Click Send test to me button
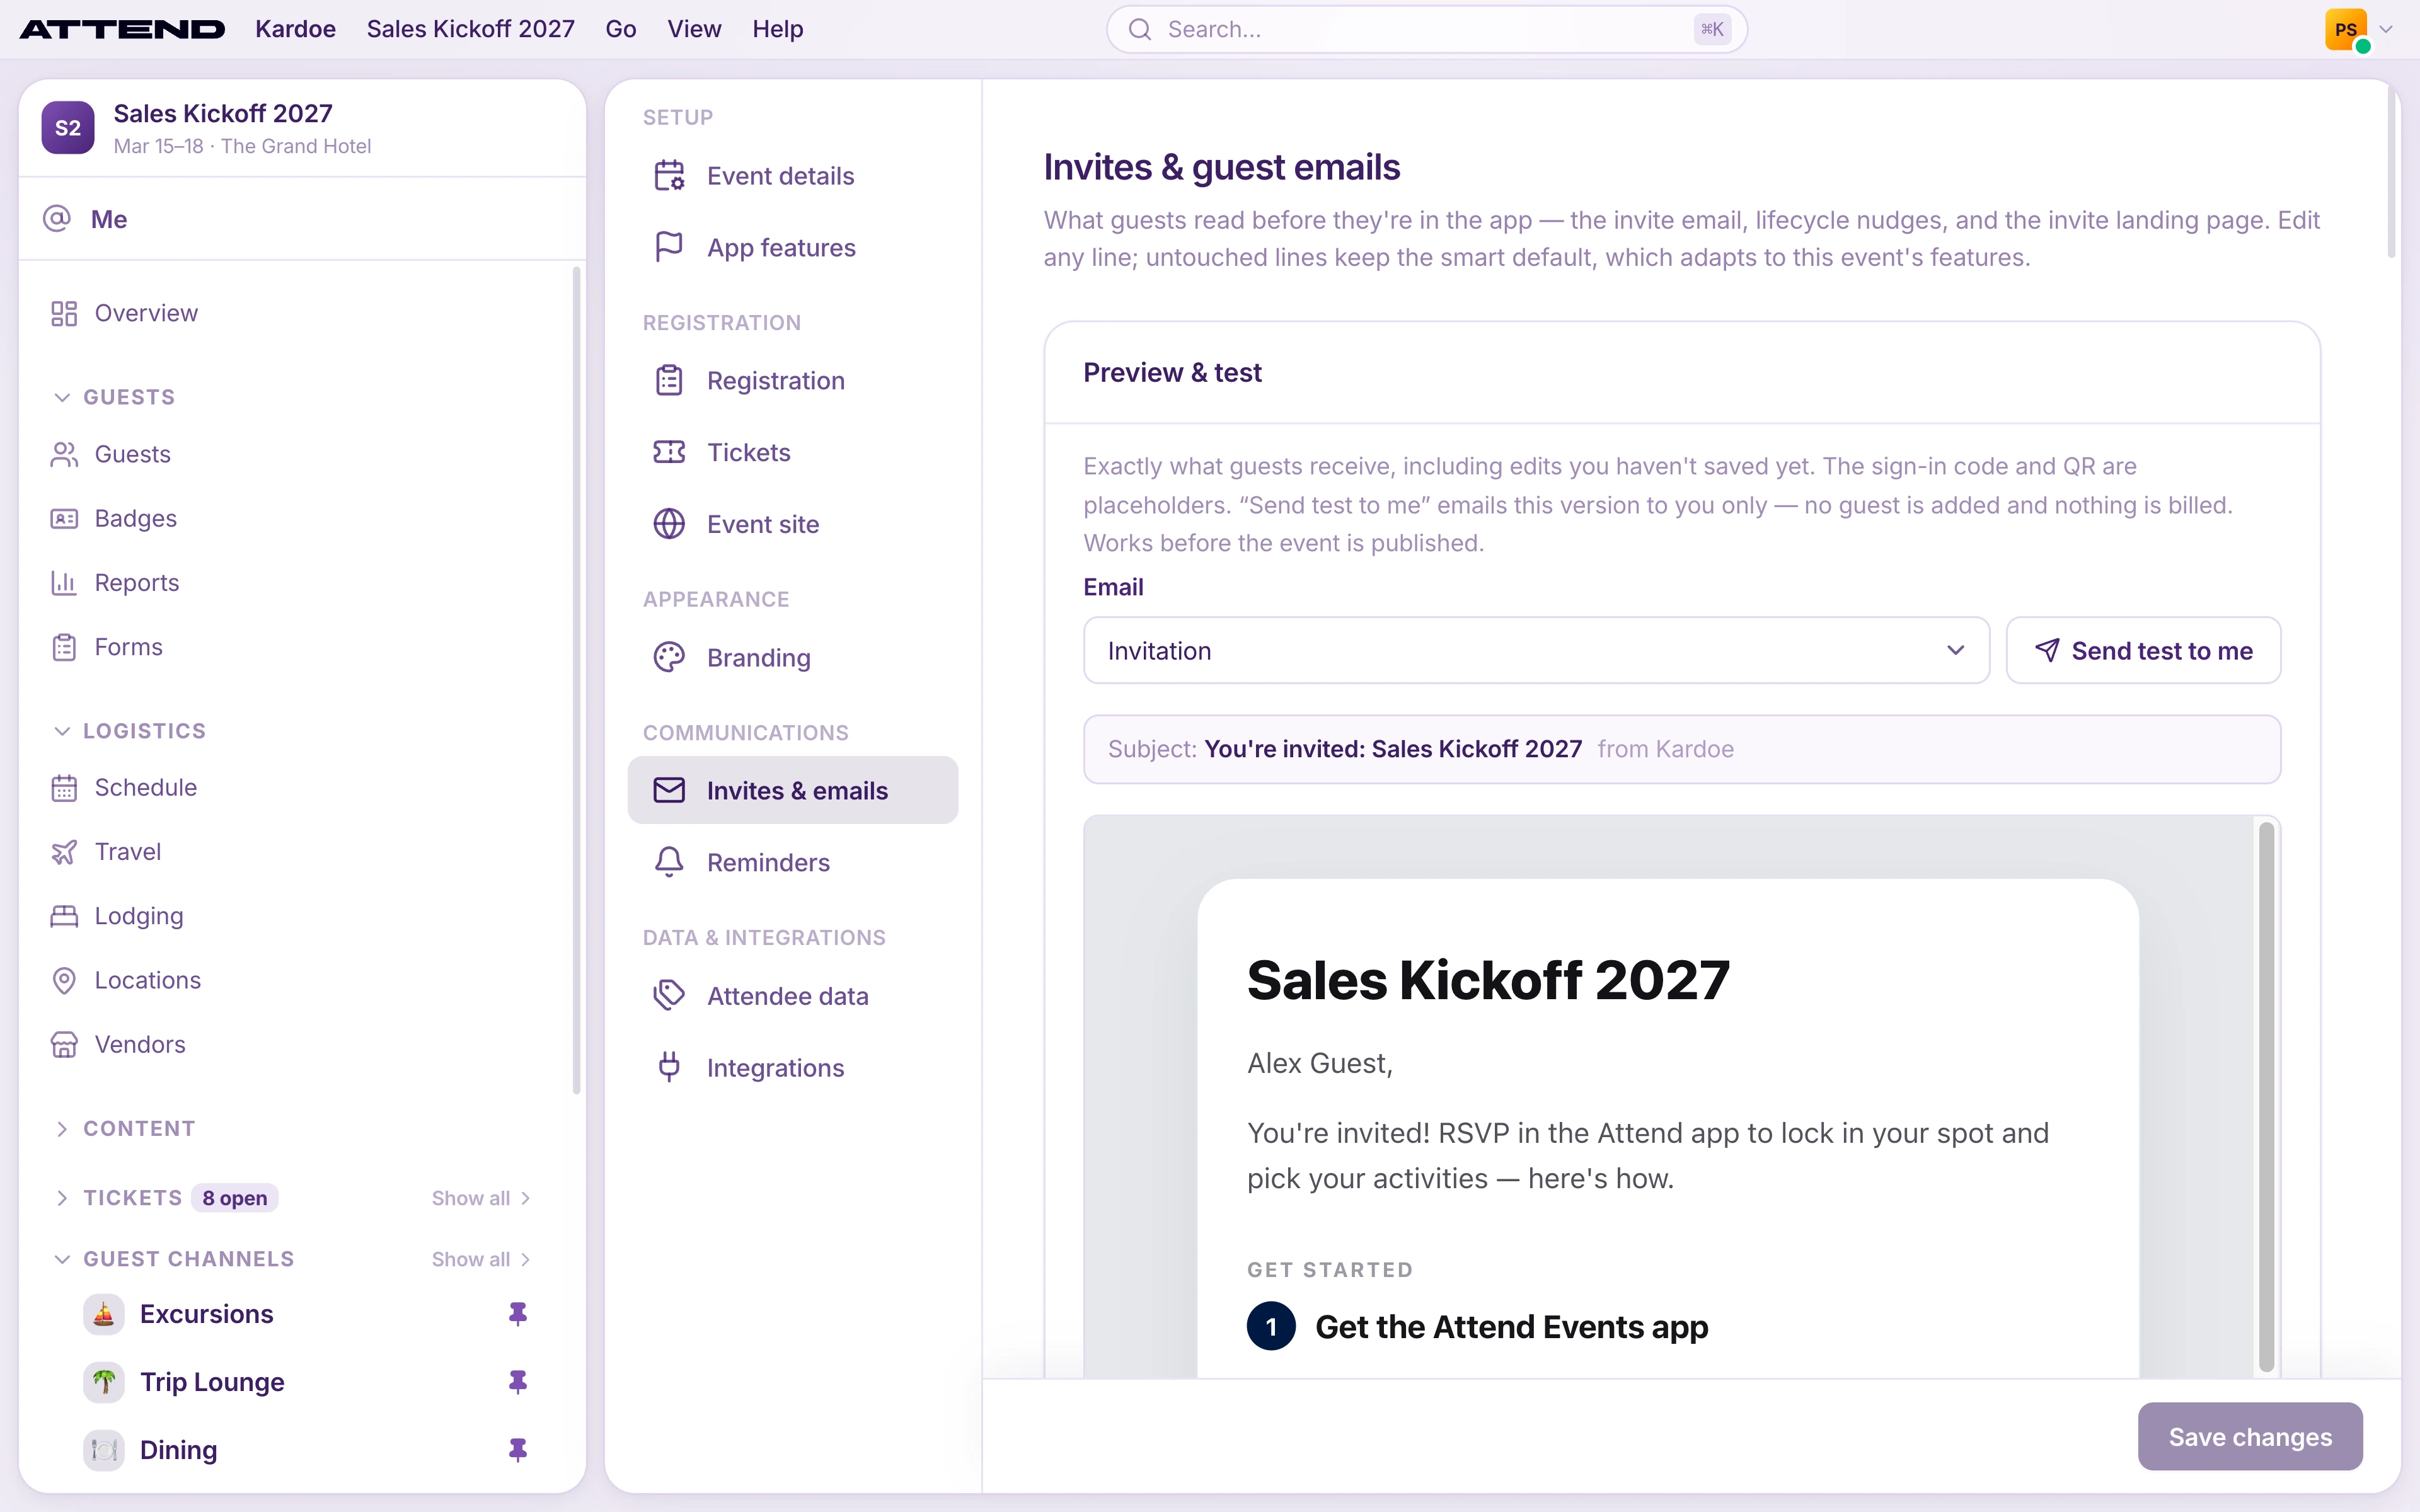The width and height of the screenshot is (2420, 1512). tap(2143, 650)
